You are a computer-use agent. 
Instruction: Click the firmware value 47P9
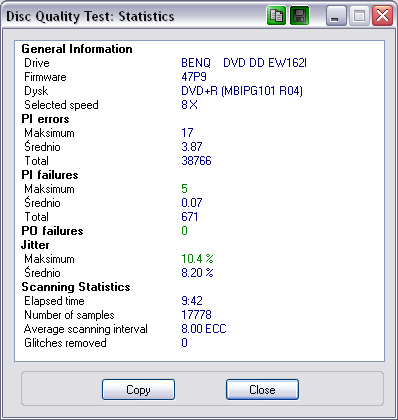194,77
